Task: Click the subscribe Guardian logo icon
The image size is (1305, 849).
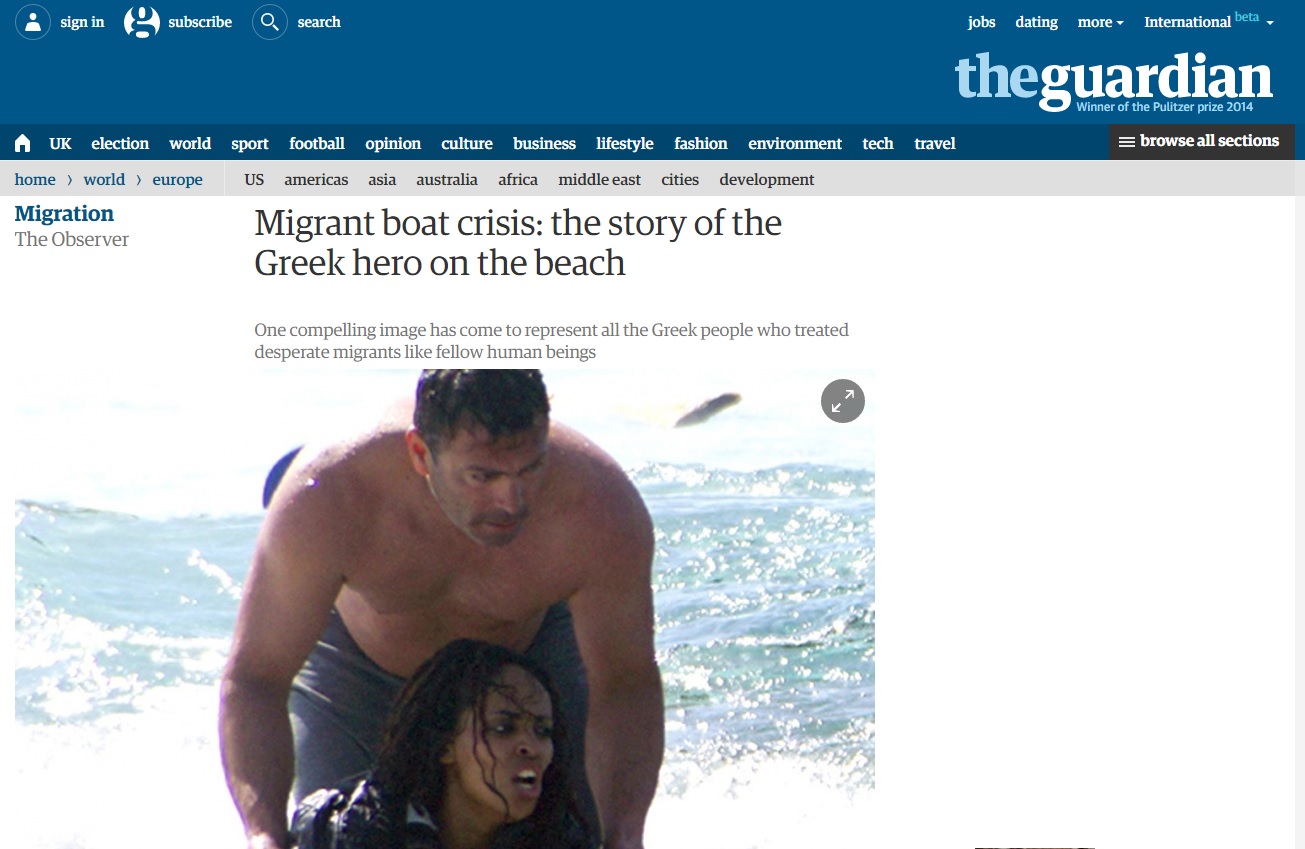Action: click(x=142, y=22)
